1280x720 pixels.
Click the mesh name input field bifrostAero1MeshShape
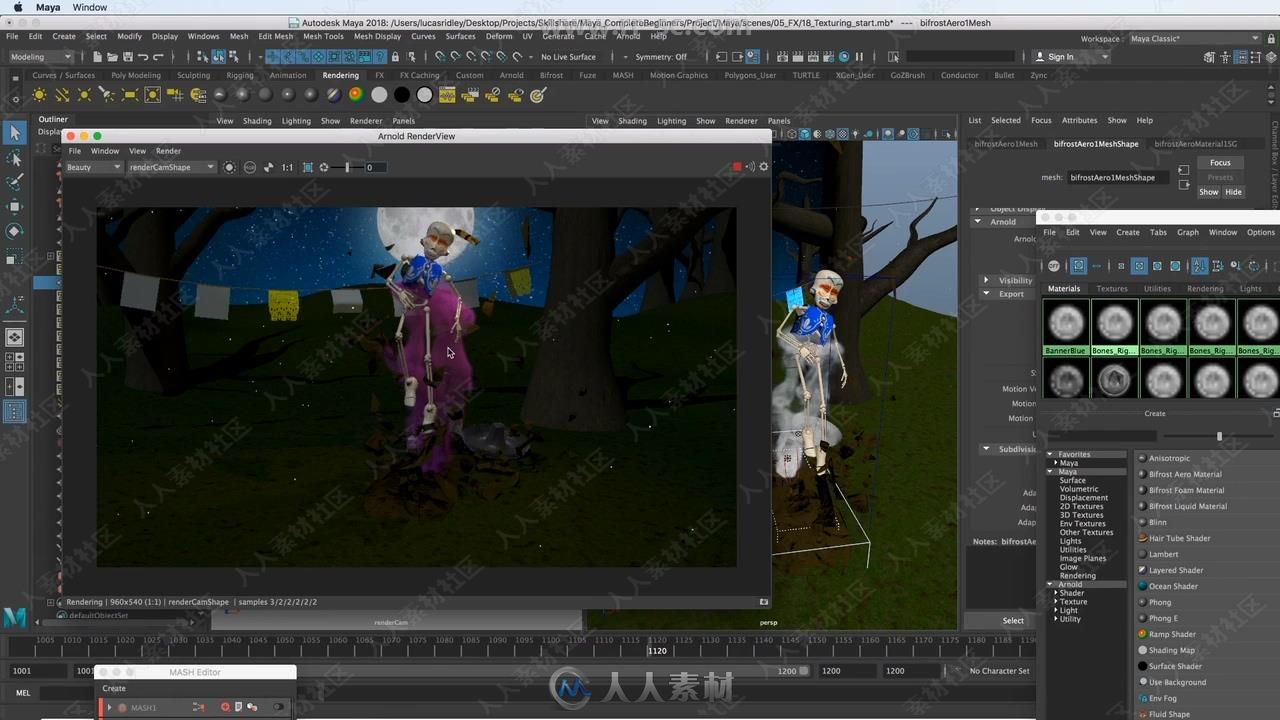click(x=1118, y=177)
